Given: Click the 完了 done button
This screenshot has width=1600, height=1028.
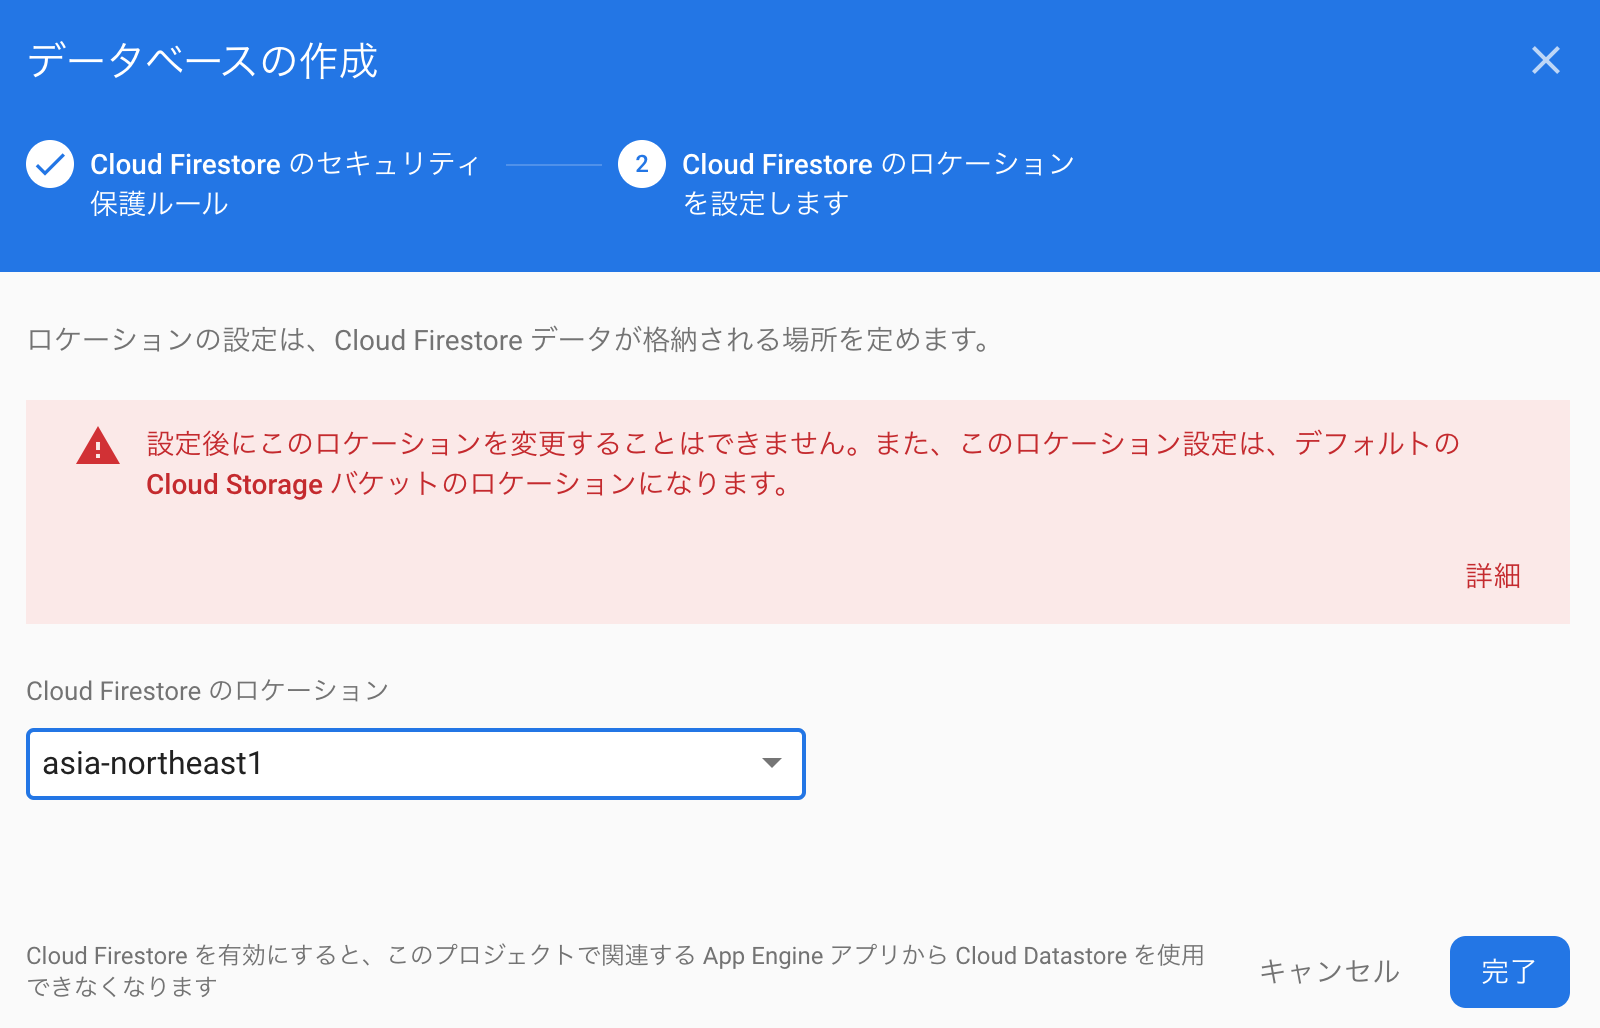Looking at the screenshot, I should click(x=1509, y=972).
